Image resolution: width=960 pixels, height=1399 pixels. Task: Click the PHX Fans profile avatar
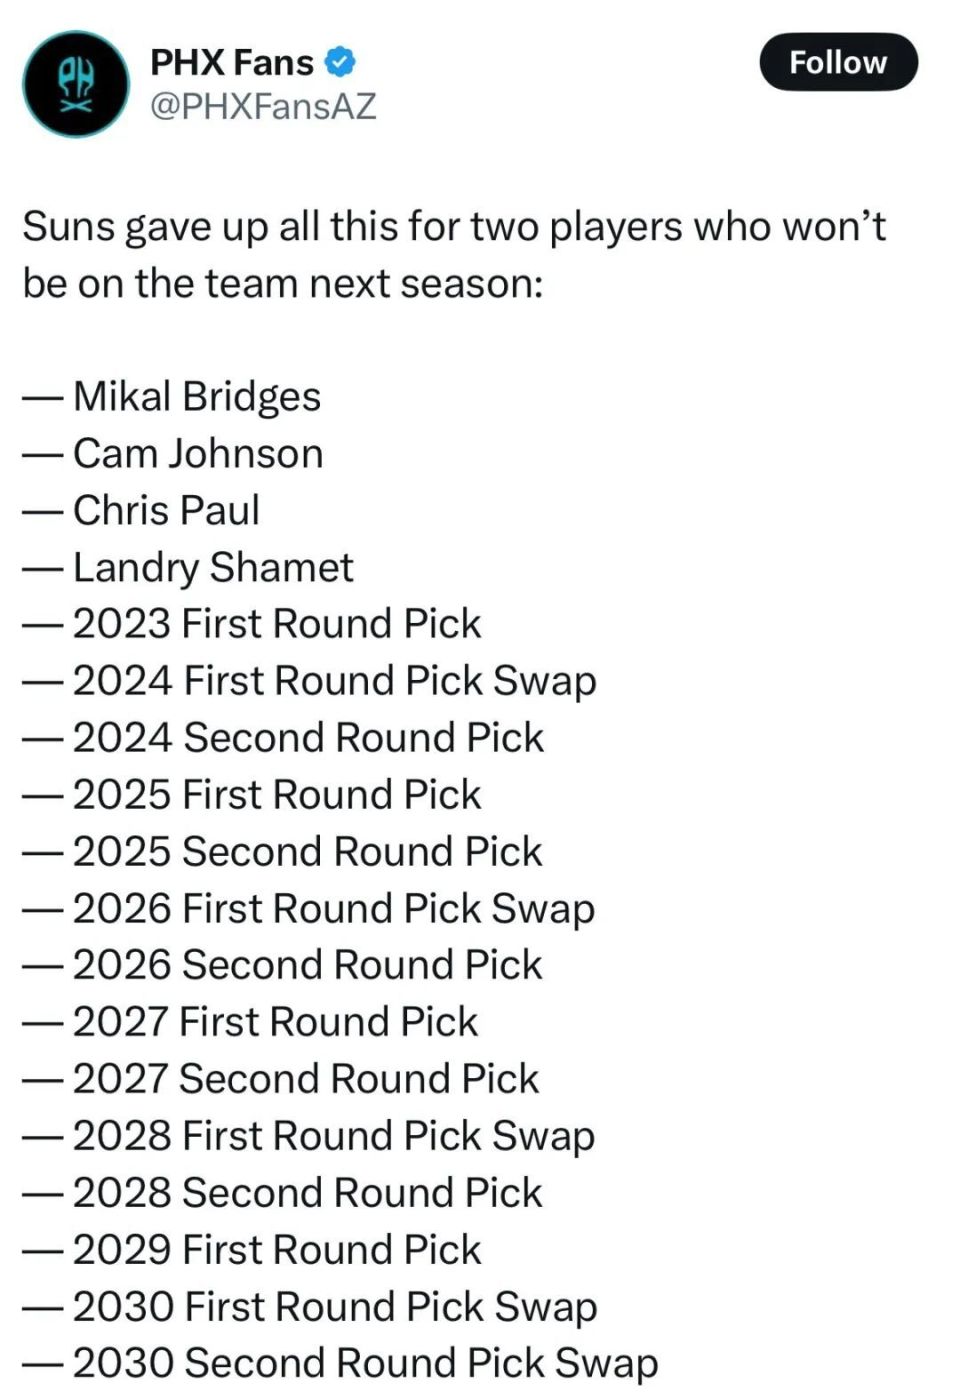point(76,84)
